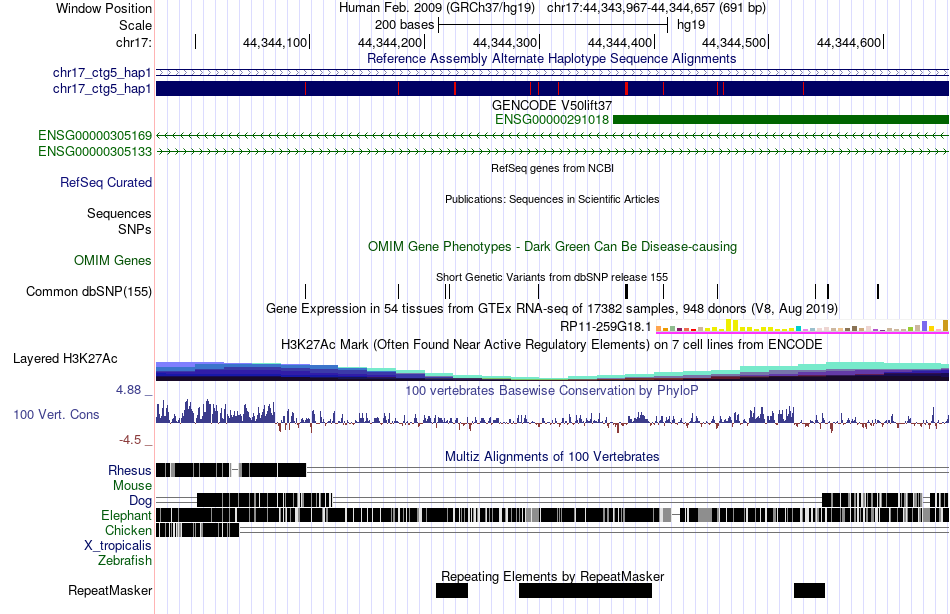Viewport: 950px width, 614px height.
Task: Click the green ENSG00000291018 exon block
Action: (780, 119)
